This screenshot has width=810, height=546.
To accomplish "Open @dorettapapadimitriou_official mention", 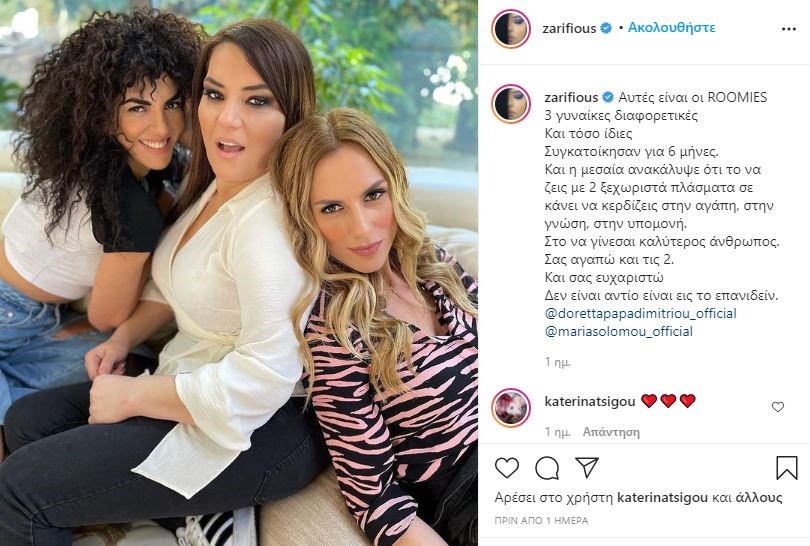I will tap(641, 313).
